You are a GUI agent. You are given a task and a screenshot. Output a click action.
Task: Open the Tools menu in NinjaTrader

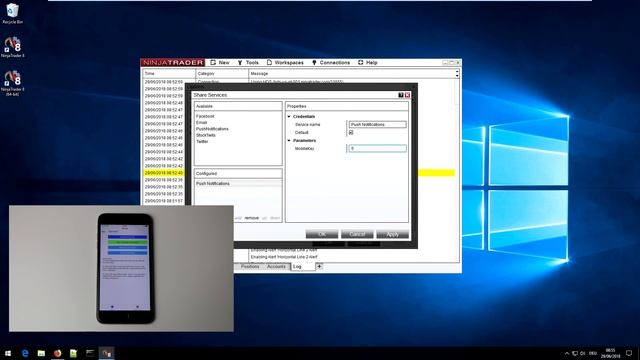[x=248, y=62]
